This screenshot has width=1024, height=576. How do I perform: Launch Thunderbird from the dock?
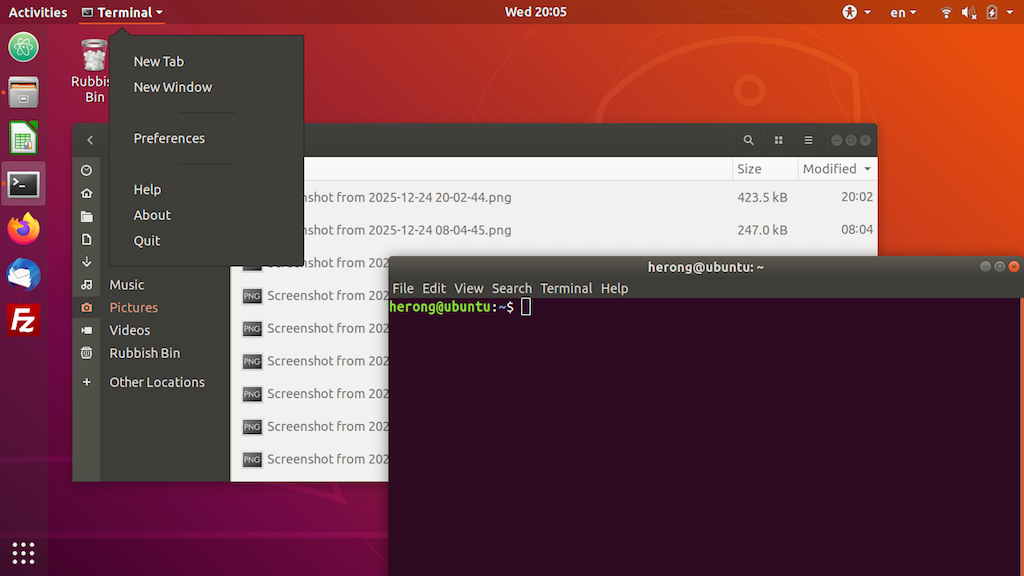22,275
